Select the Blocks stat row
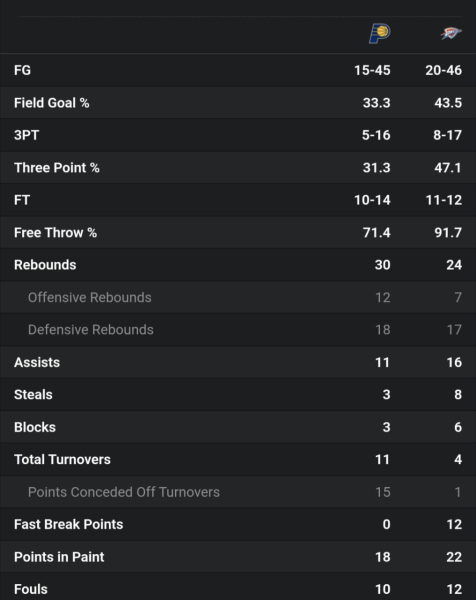This screenshot has height=600, width=476. coord(238,427)
